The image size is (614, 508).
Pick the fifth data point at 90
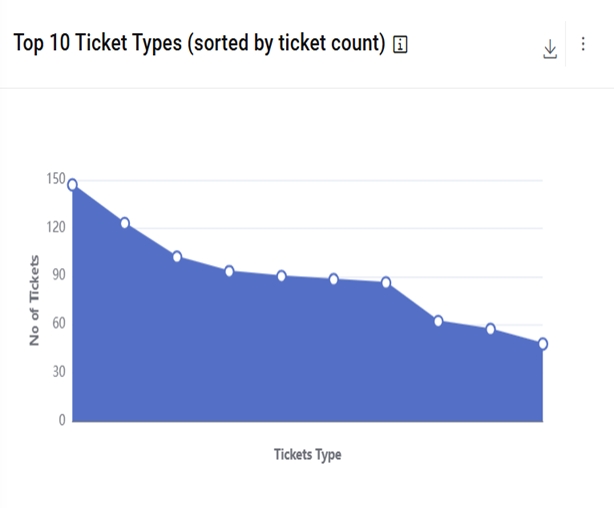coord(282,276)
